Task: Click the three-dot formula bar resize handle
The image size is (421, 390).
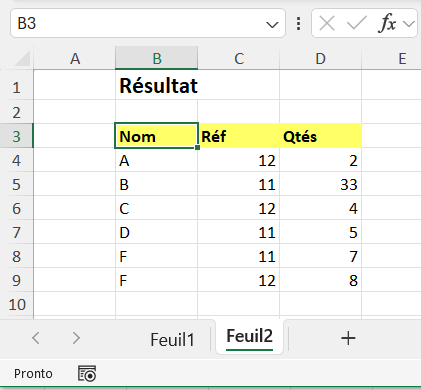Action: click(298, 24)
